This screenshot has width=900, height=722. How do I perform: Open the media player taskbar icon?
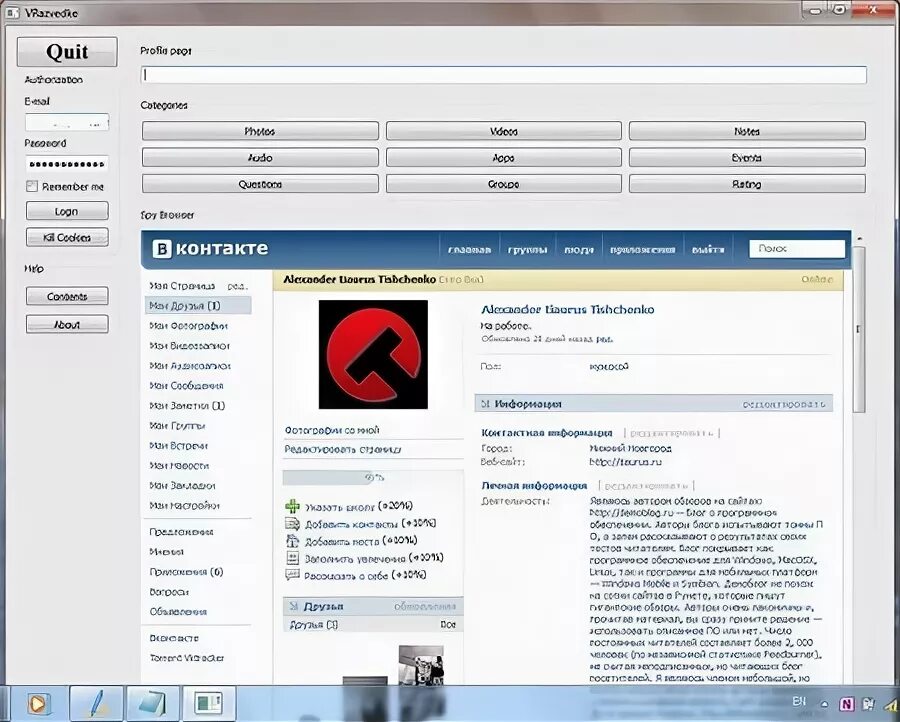[38, 703]
